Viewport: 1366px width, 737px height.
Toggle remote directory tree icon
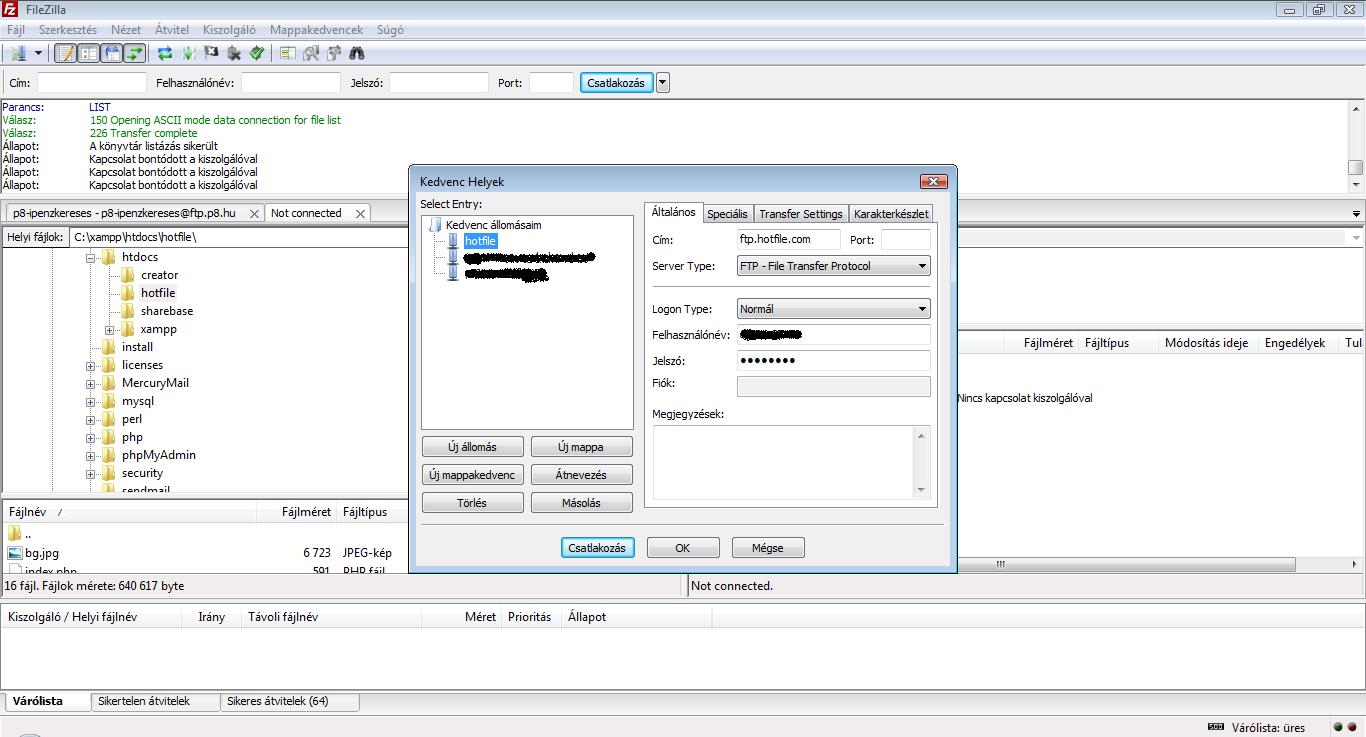pos(112,53)
